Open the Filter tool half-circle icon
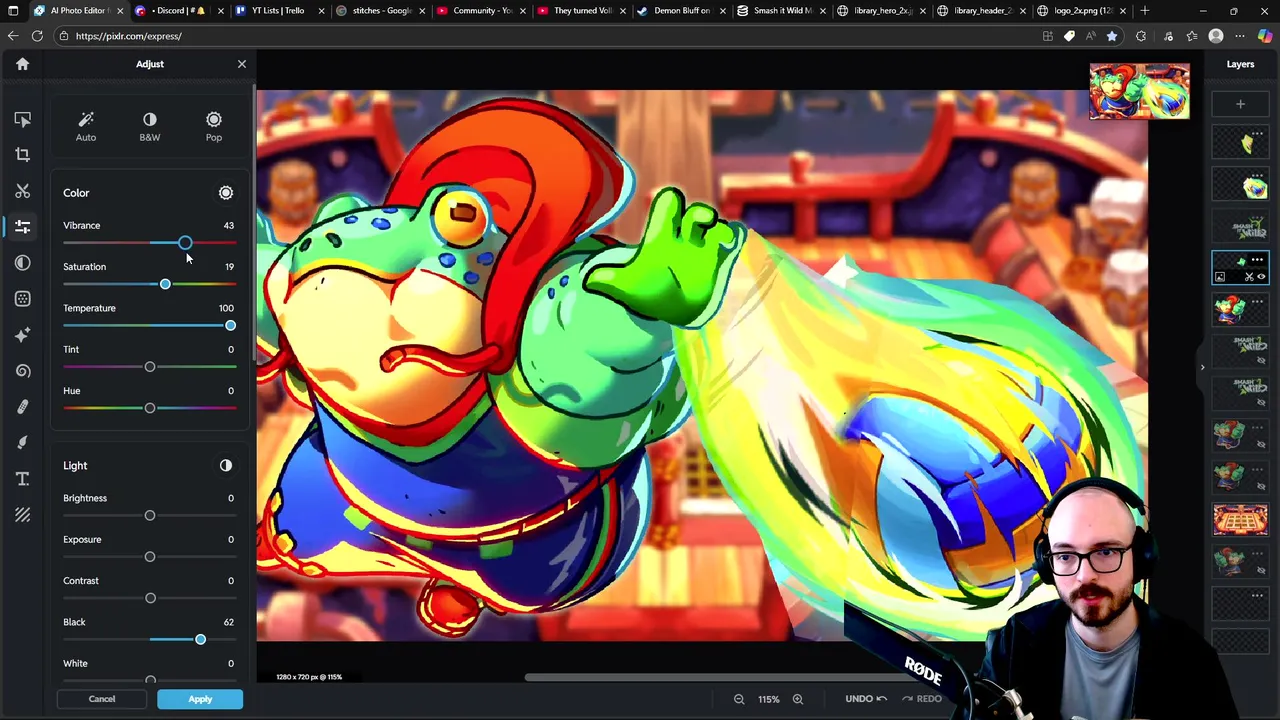1280x720 pixels. click(22, 263)
